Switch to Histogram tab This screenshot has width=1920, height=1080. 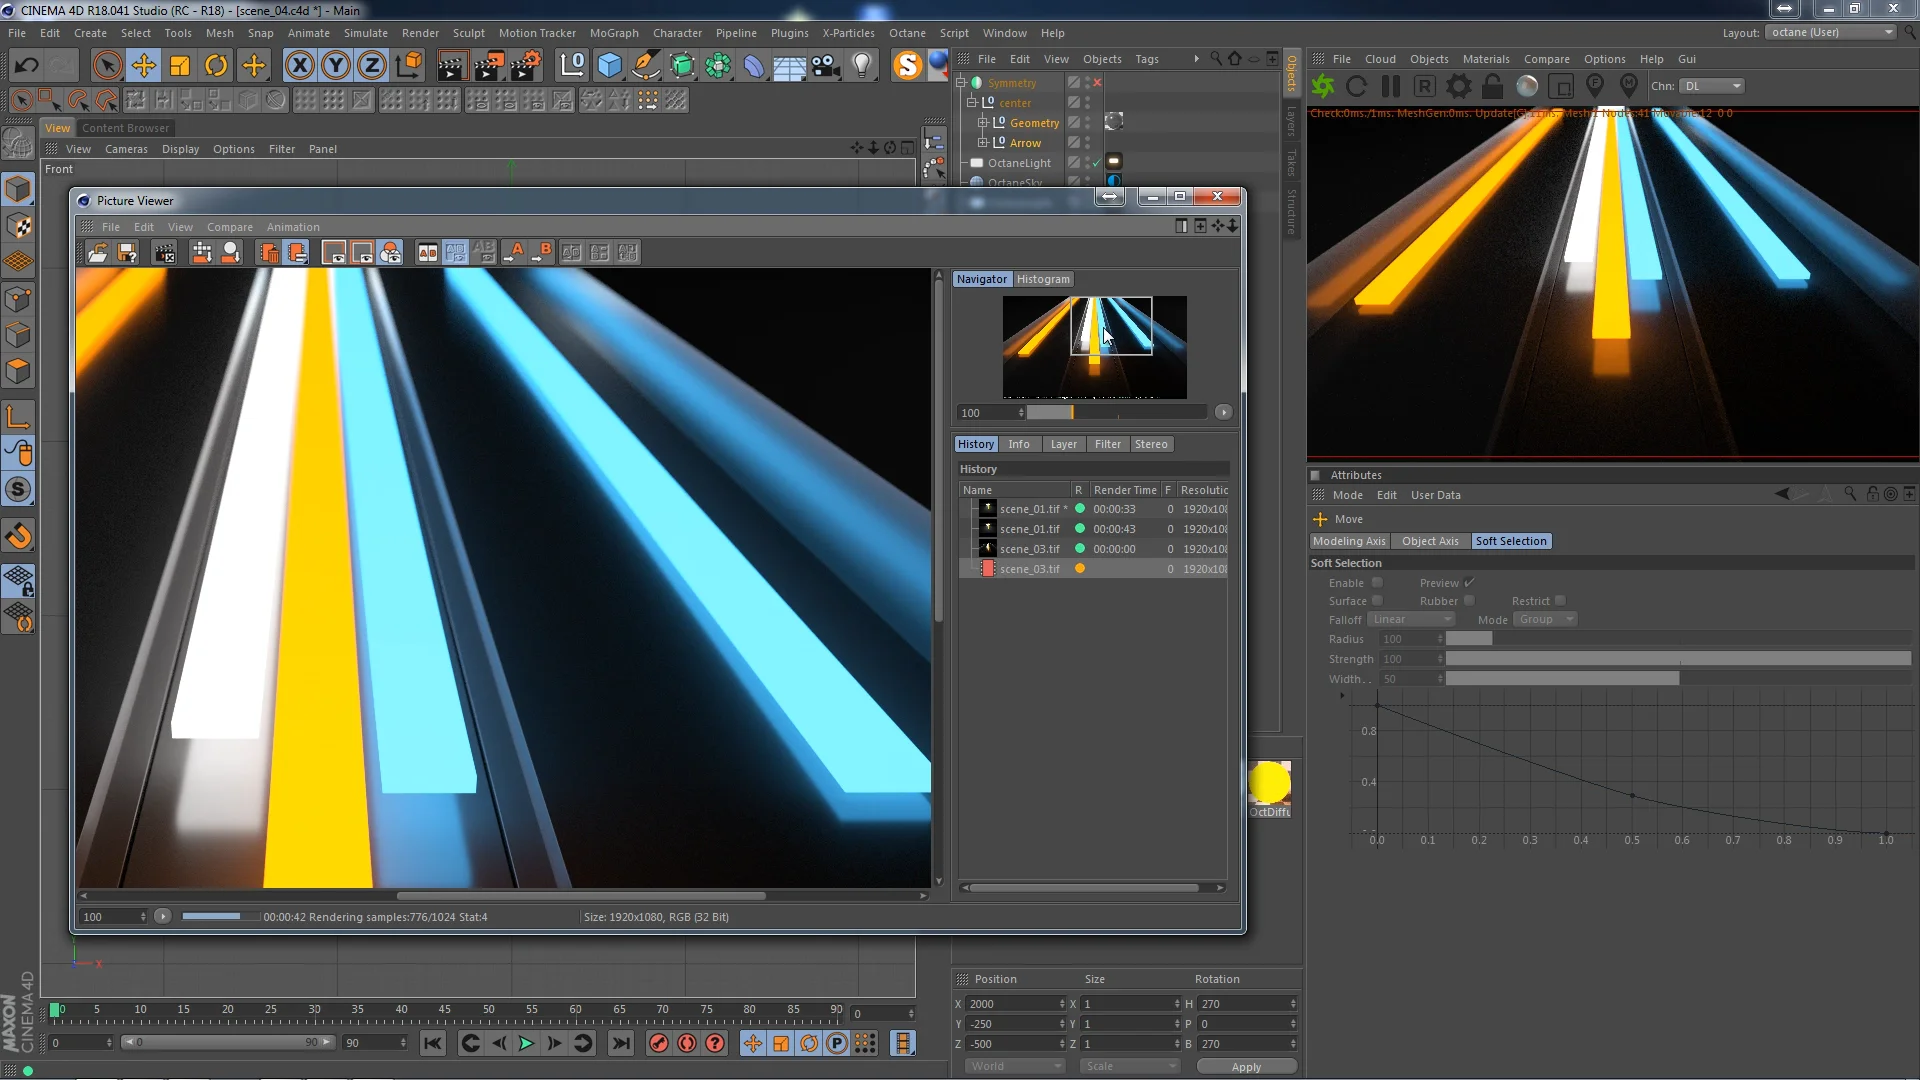(1043, 279)
